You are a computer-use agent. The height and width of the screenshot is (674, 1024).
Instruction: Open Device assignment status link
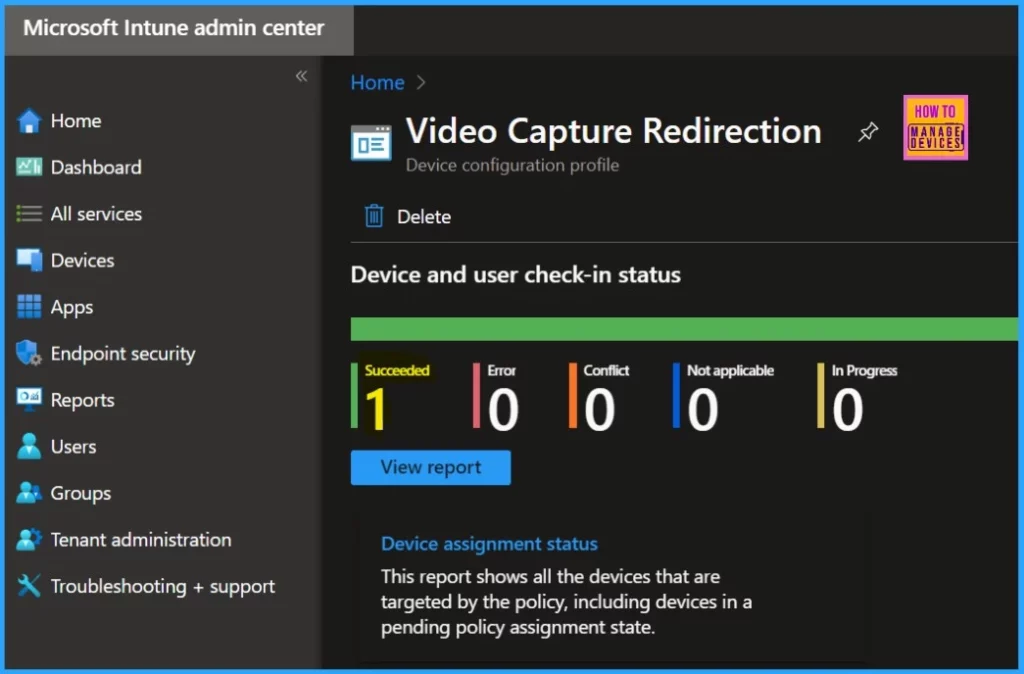(x=489, y=543)
